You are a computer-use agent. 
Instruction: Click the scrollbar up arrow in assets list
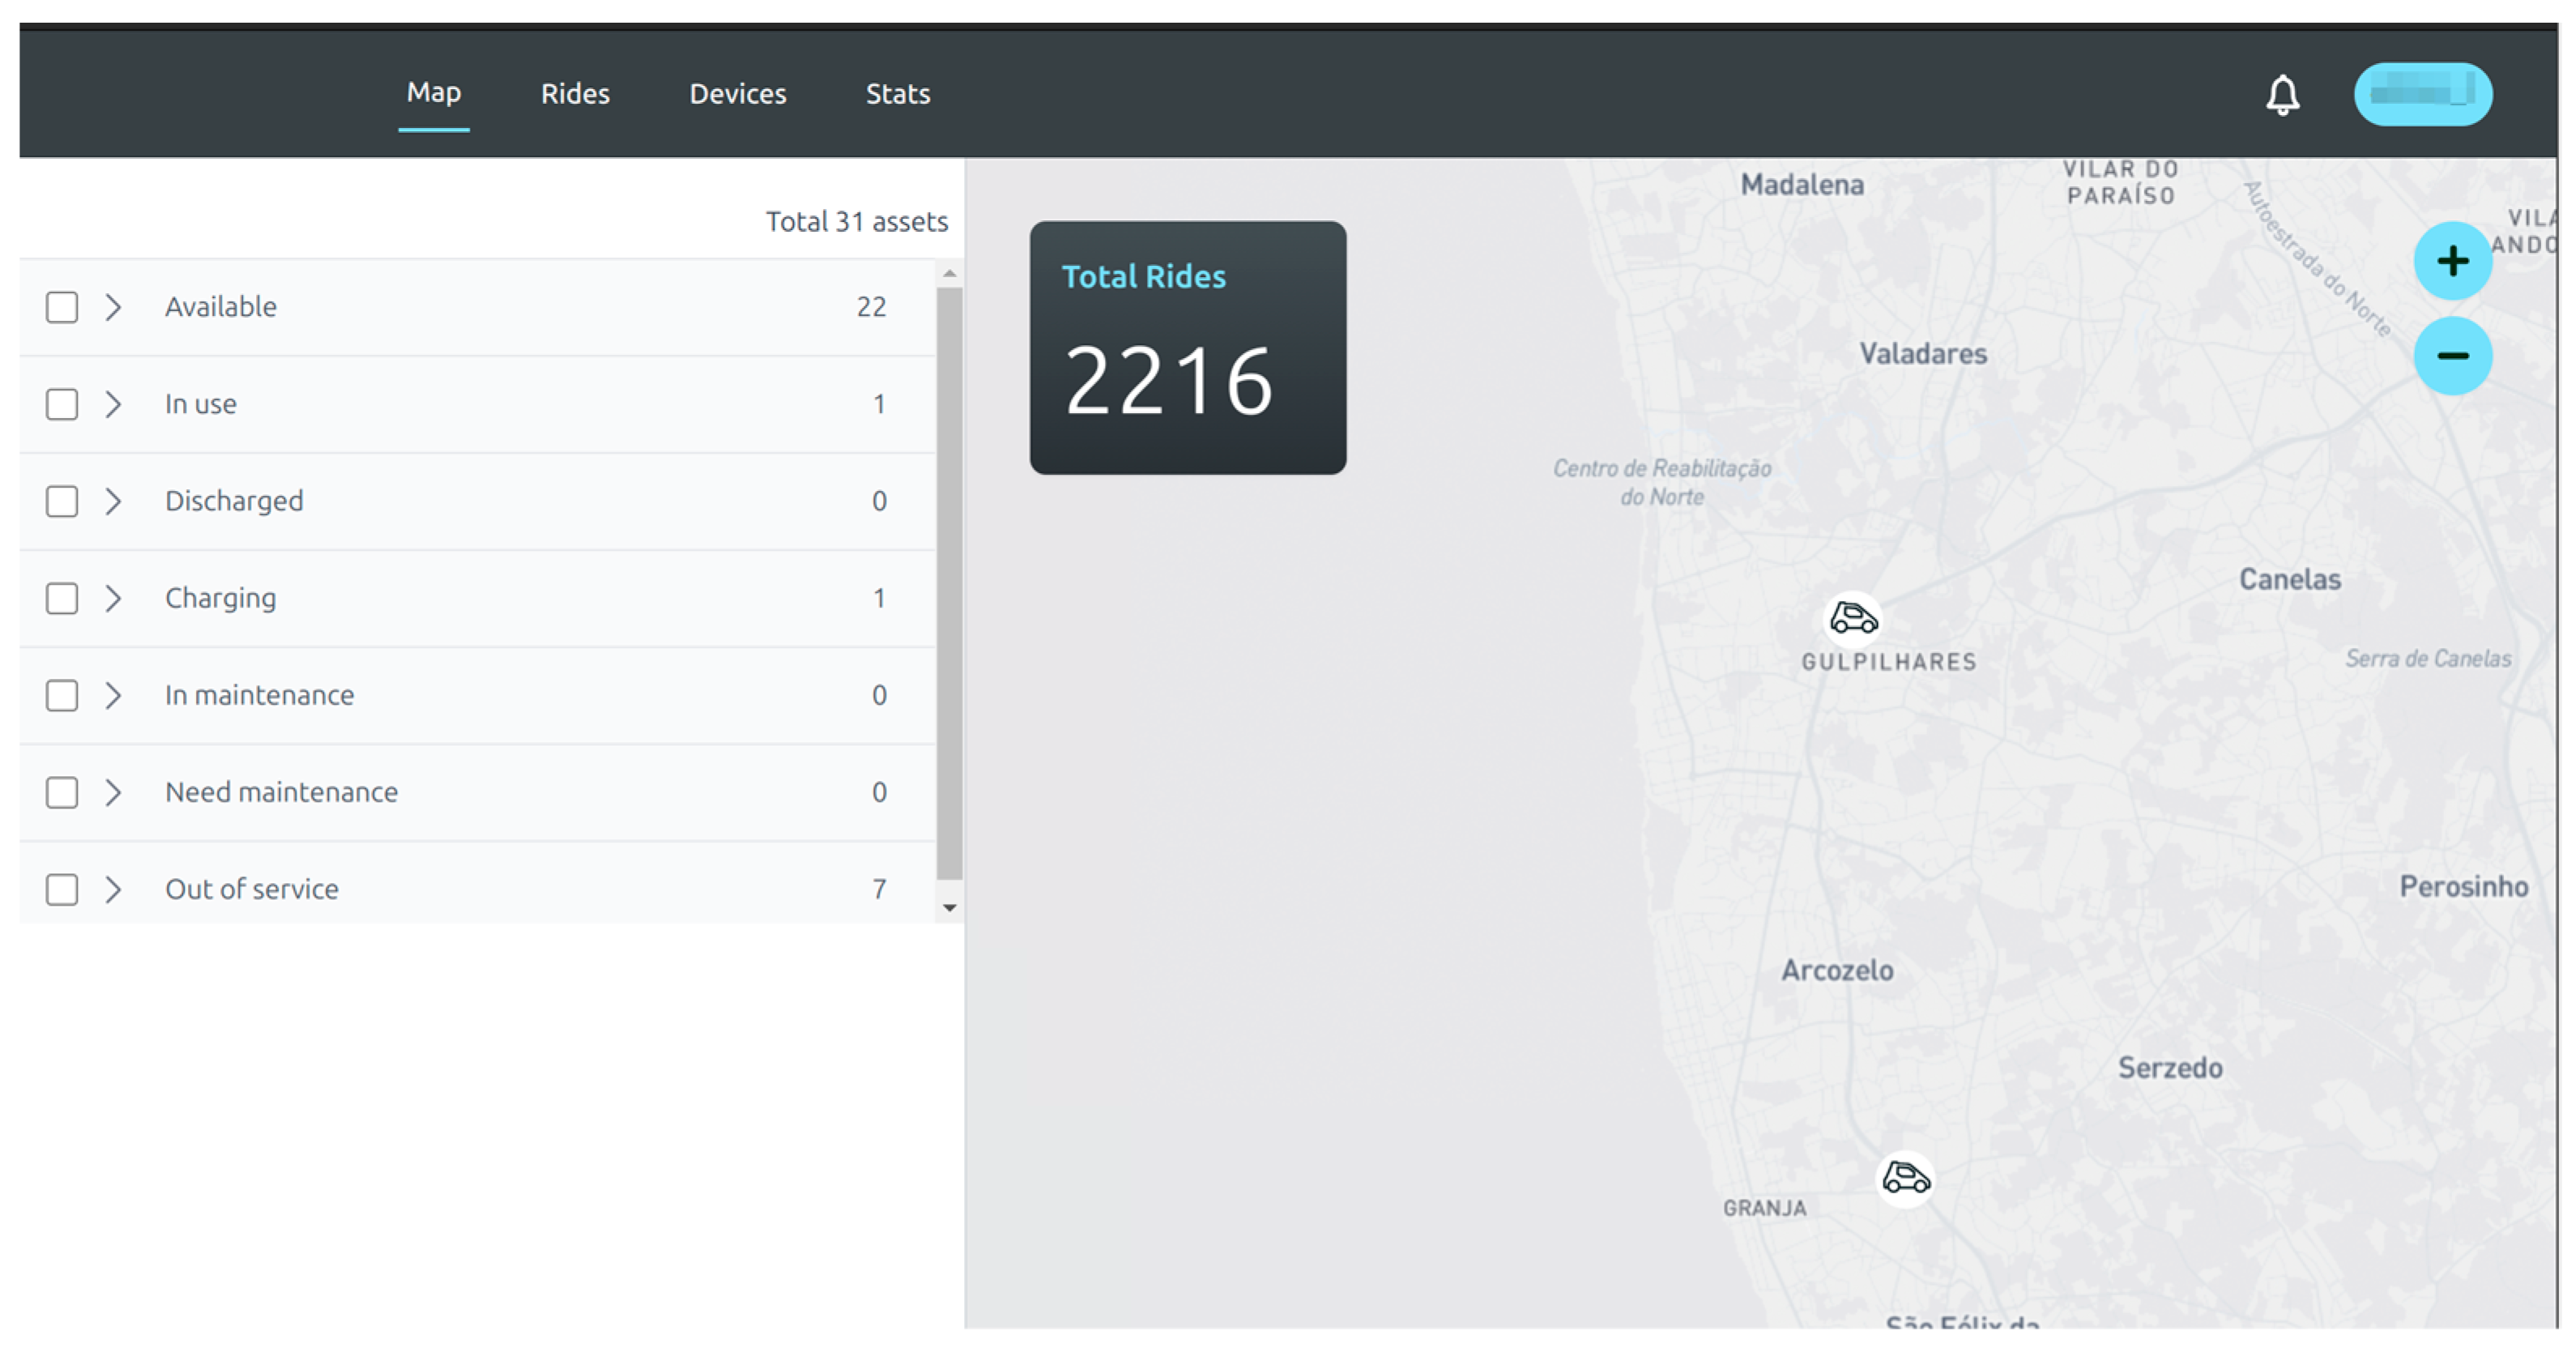coord(950,273)
